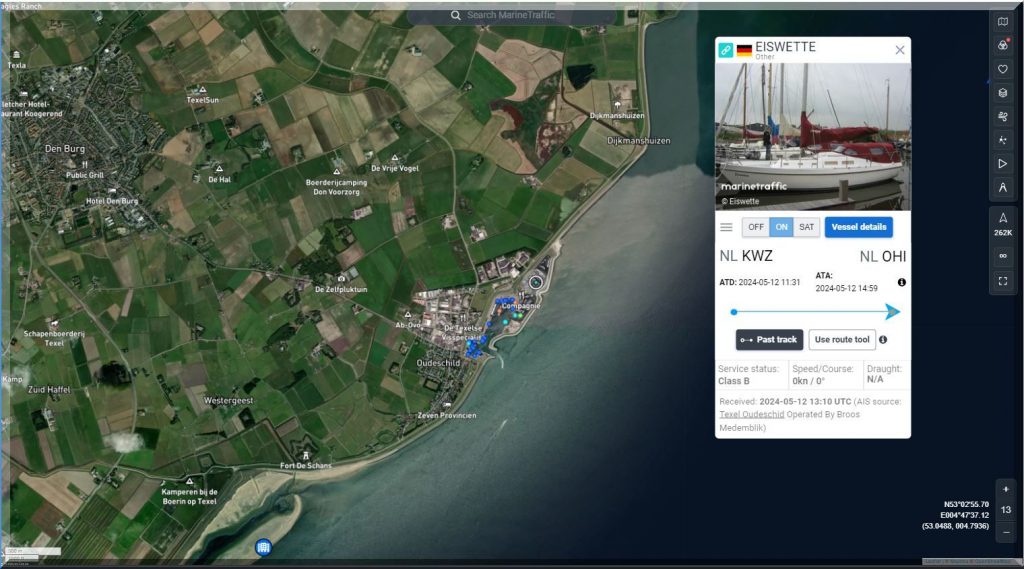Show the wind weather layer icon
The height and width of the screenshot is (569, 1024).
click(1003, 117)
